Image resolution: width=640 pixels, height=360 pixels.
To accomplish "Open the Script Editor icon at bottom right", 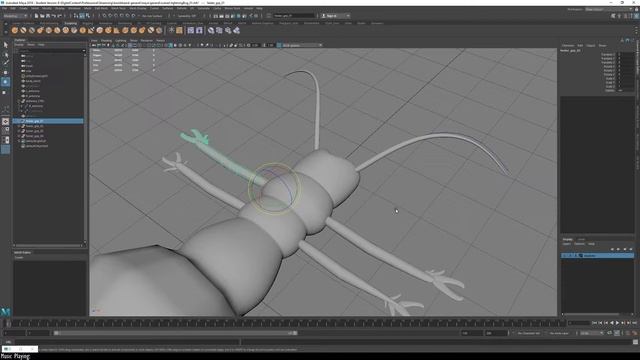I will [x=635, y=342].
